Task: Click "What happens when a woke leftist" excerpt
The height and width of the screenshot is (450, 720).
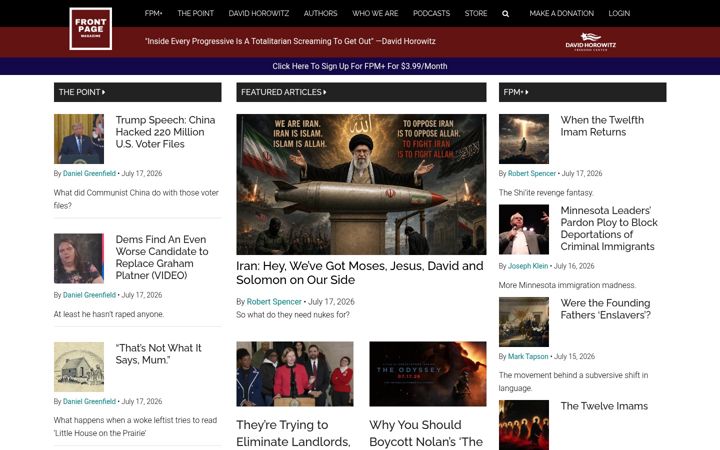Action: point(135,427)
